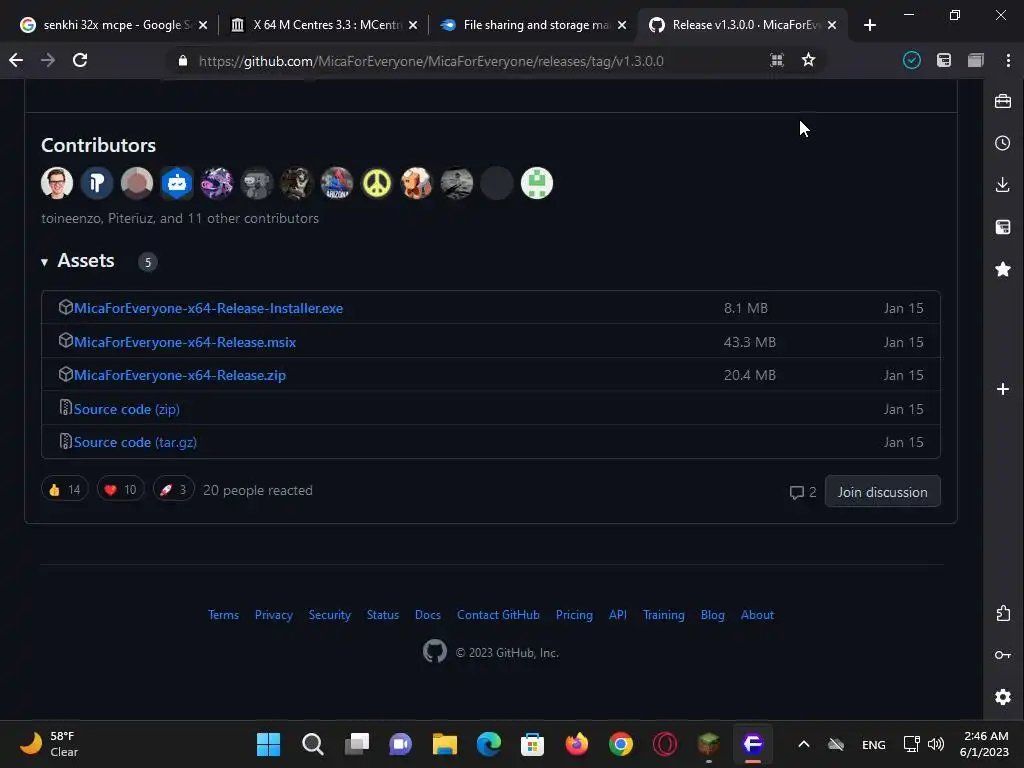Open the sidebar settings gear
Screen dimensions: 1024x768
1003,697
